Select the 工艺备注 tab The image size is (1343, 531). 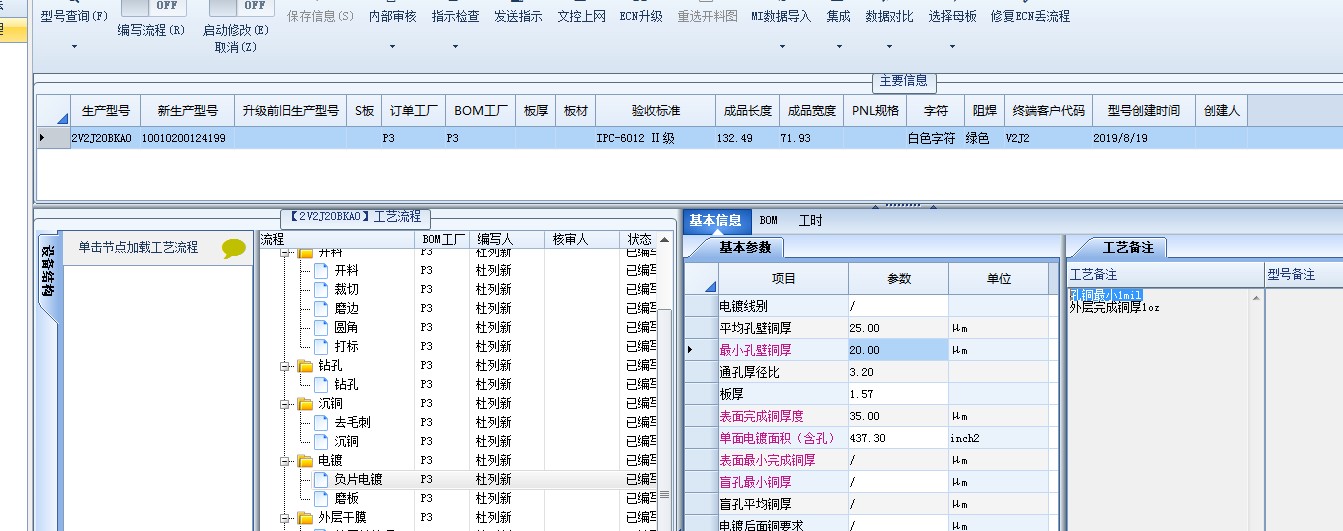point(1128,247)
